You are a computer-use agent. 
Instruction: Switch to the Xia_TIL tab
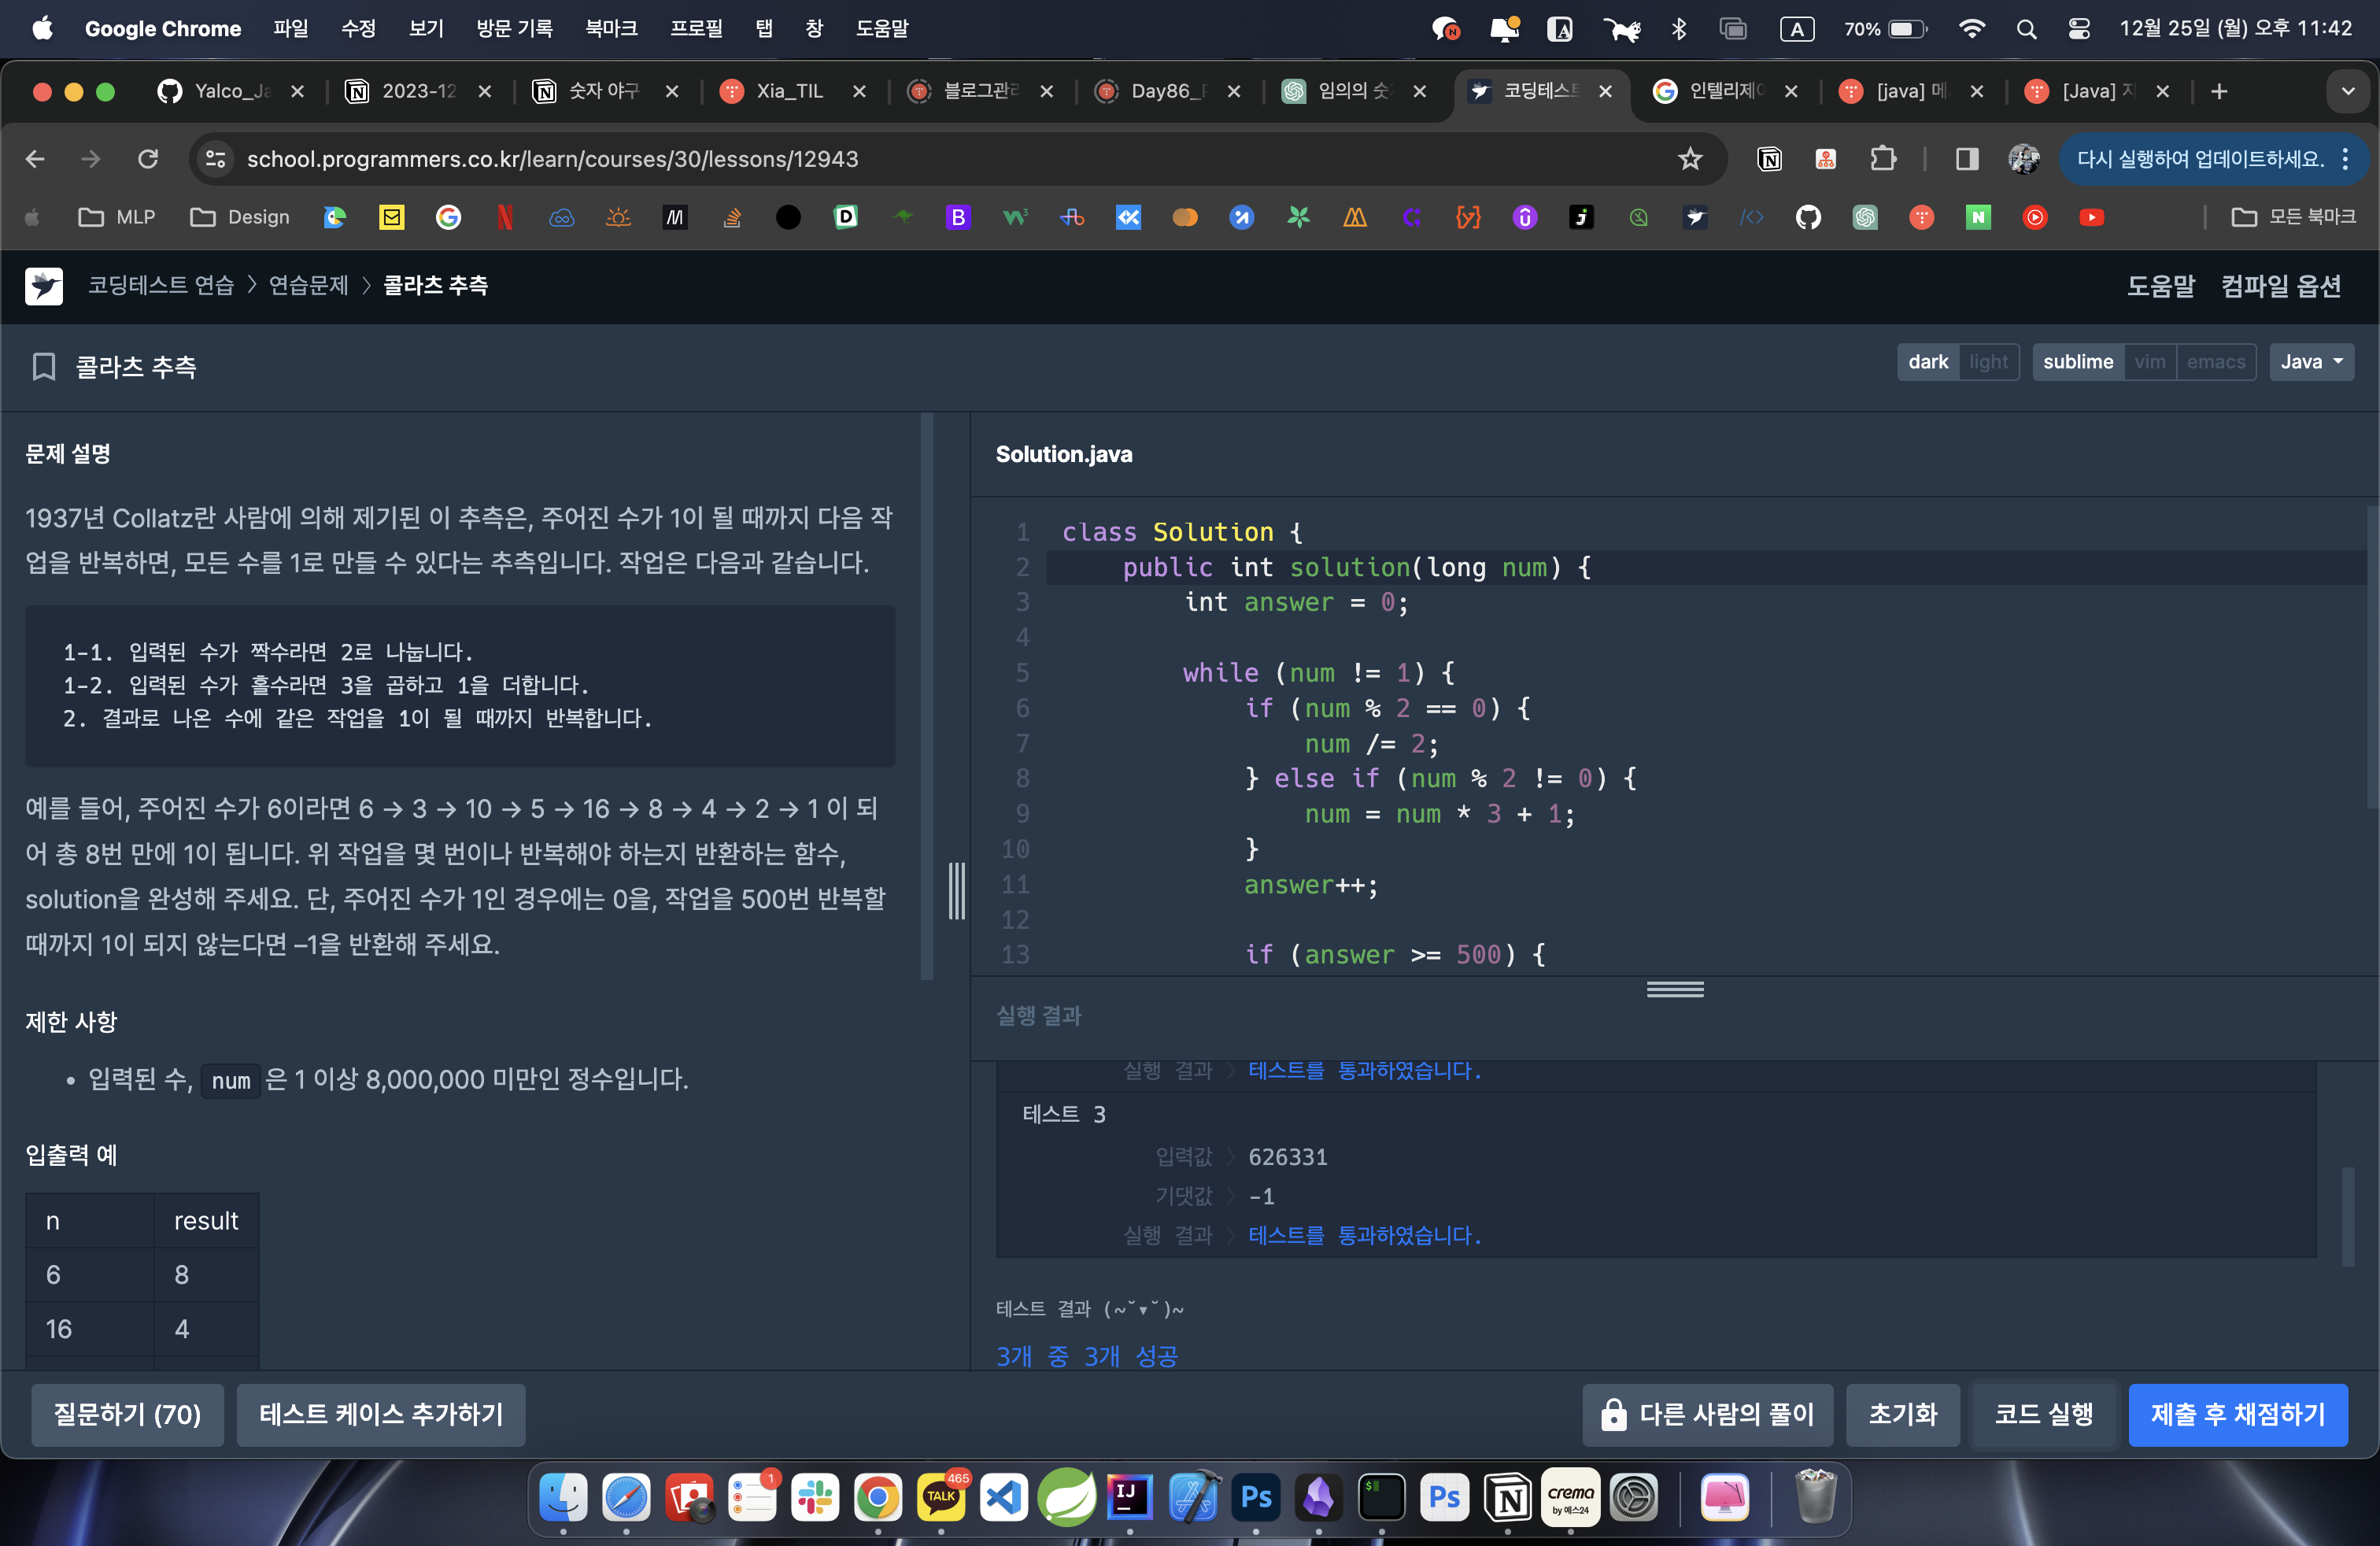point(789,91)
